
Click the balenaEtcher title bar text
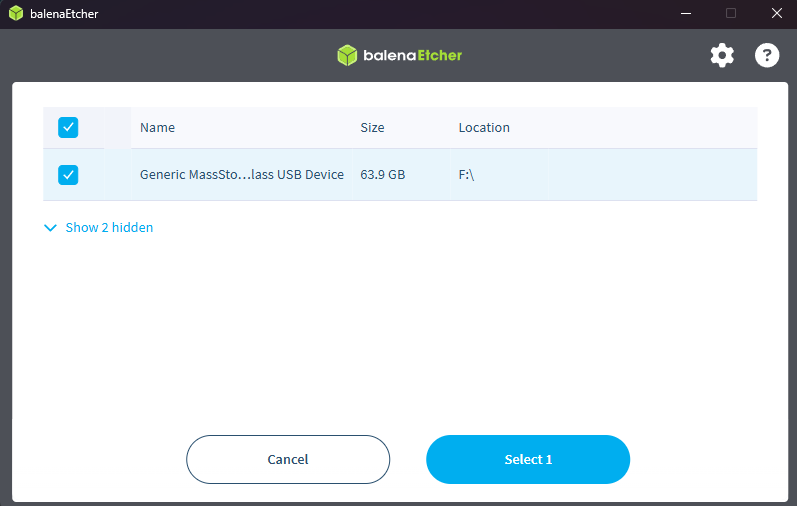coord(64,13)
